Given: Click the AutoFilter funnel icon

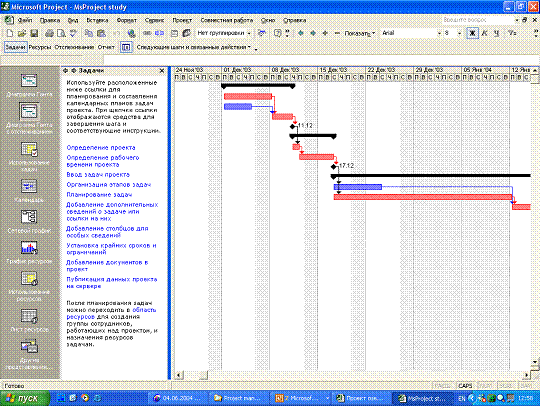Looking at the screenshot, I should pos(512,33).
